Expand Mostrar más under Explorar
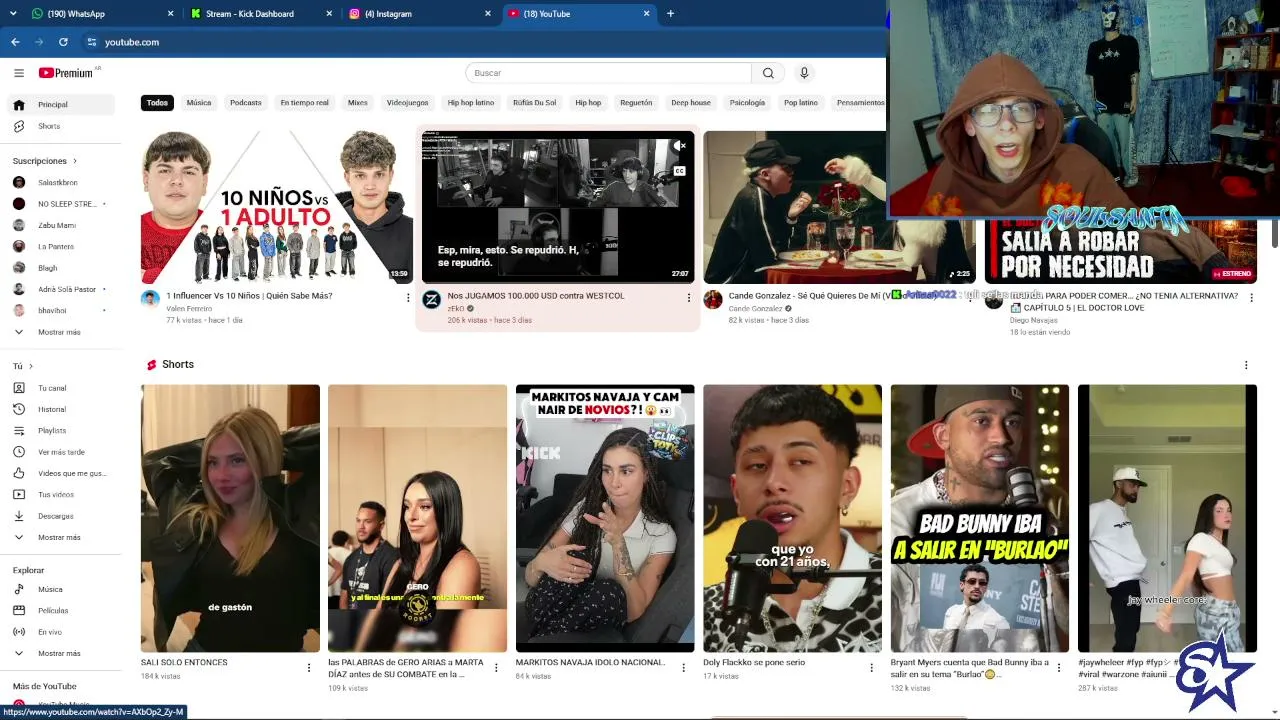This screenshot has width=1280, height=720. point(61,654)
